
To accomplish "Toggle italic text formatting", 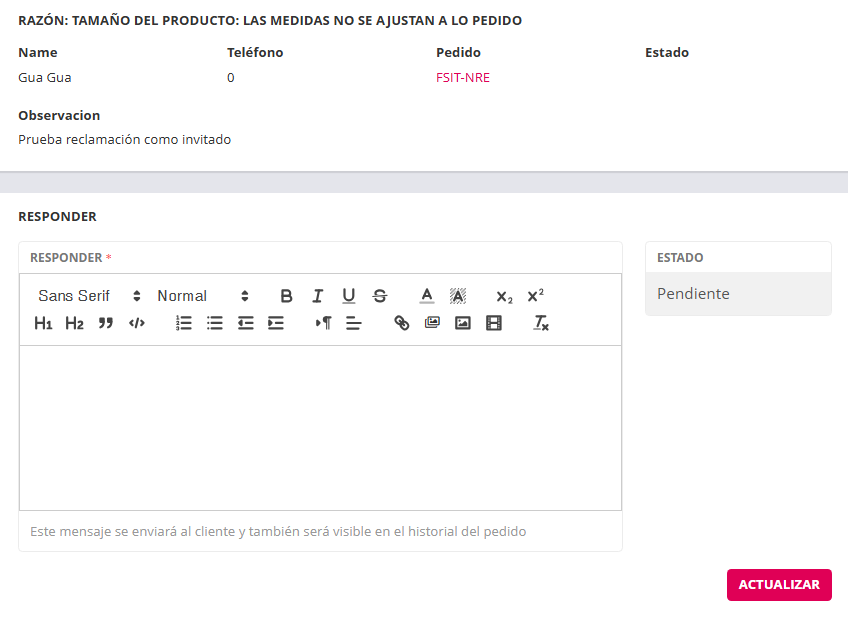I will coord(317,296).
